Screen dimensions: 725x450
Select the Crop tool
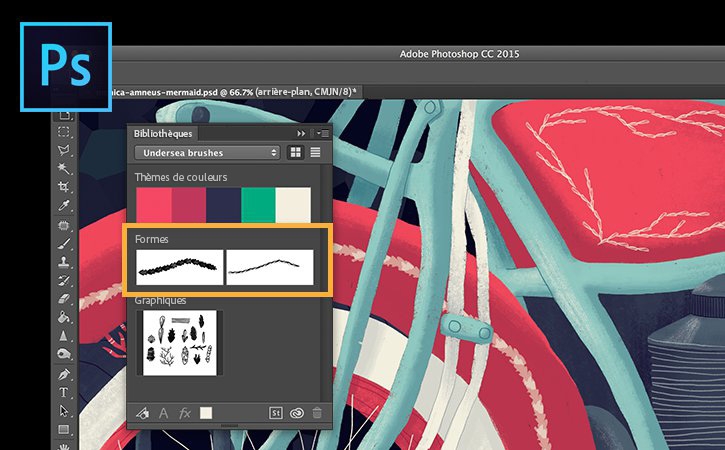(64, 187)
